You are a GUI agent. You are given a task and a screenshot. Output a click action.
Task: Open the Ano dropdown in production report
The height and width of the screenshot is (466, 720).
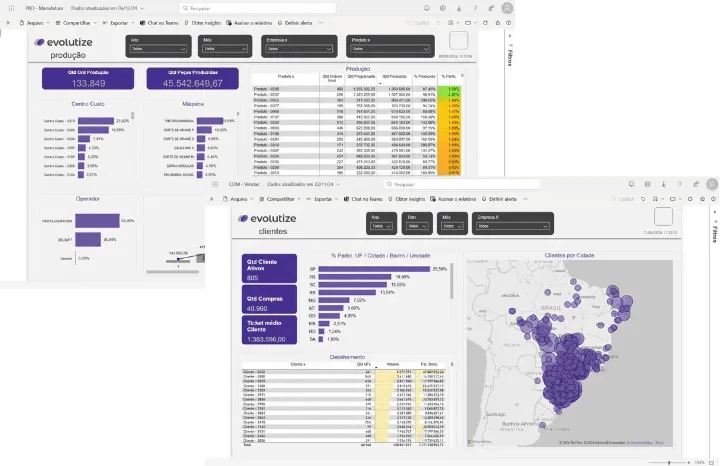pos(157,48)
